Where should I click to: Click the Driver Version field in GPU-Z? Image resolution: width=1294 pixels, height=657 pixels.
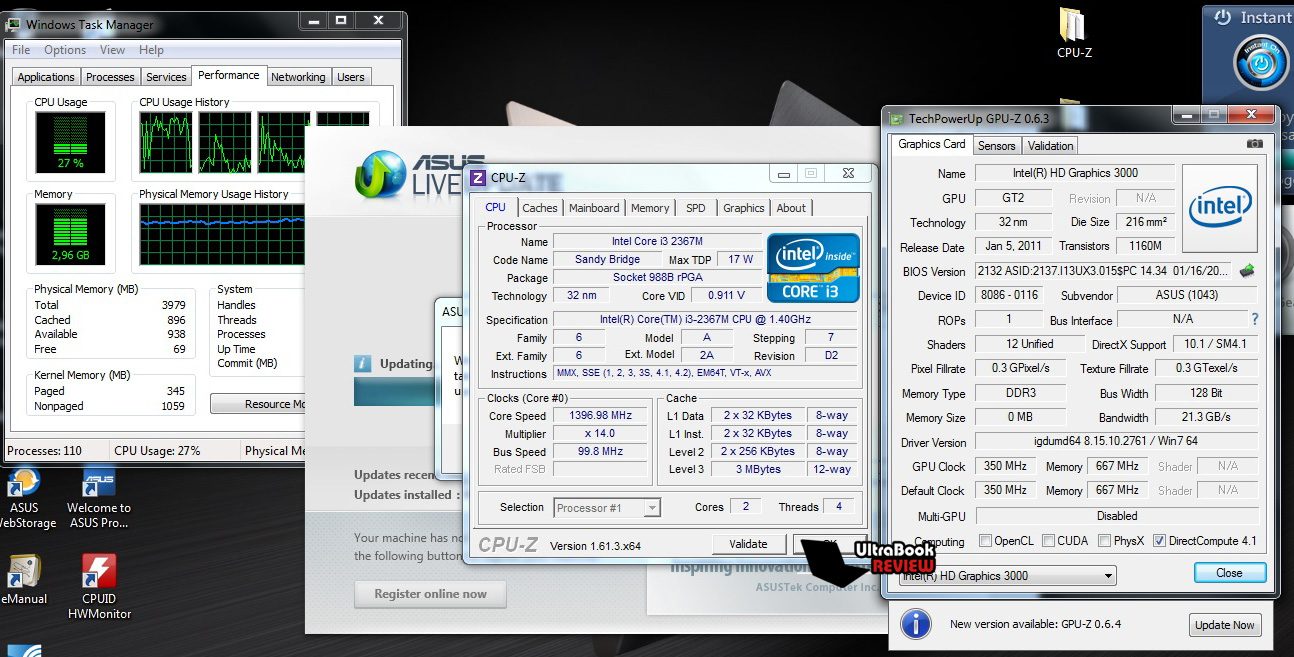1118,442
